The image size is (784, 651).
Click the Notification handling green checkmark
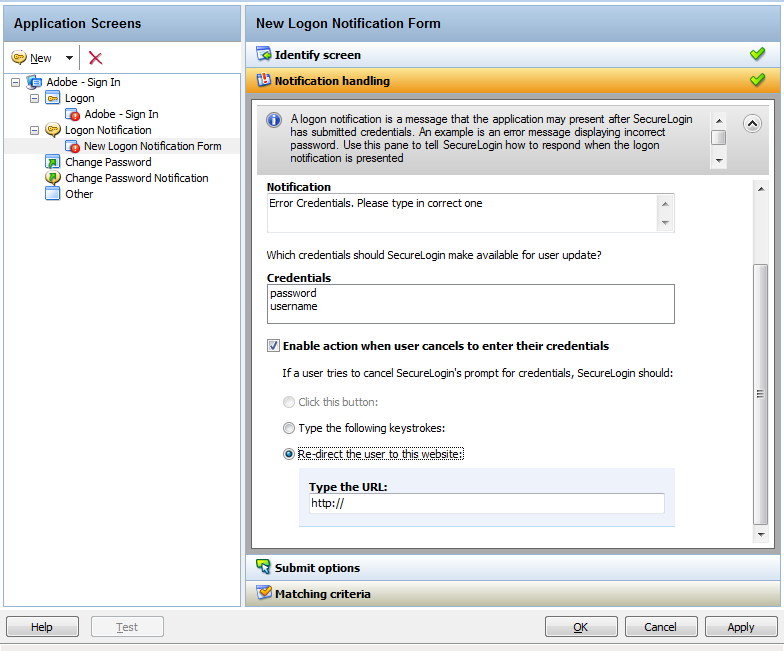tap(758, 80)
